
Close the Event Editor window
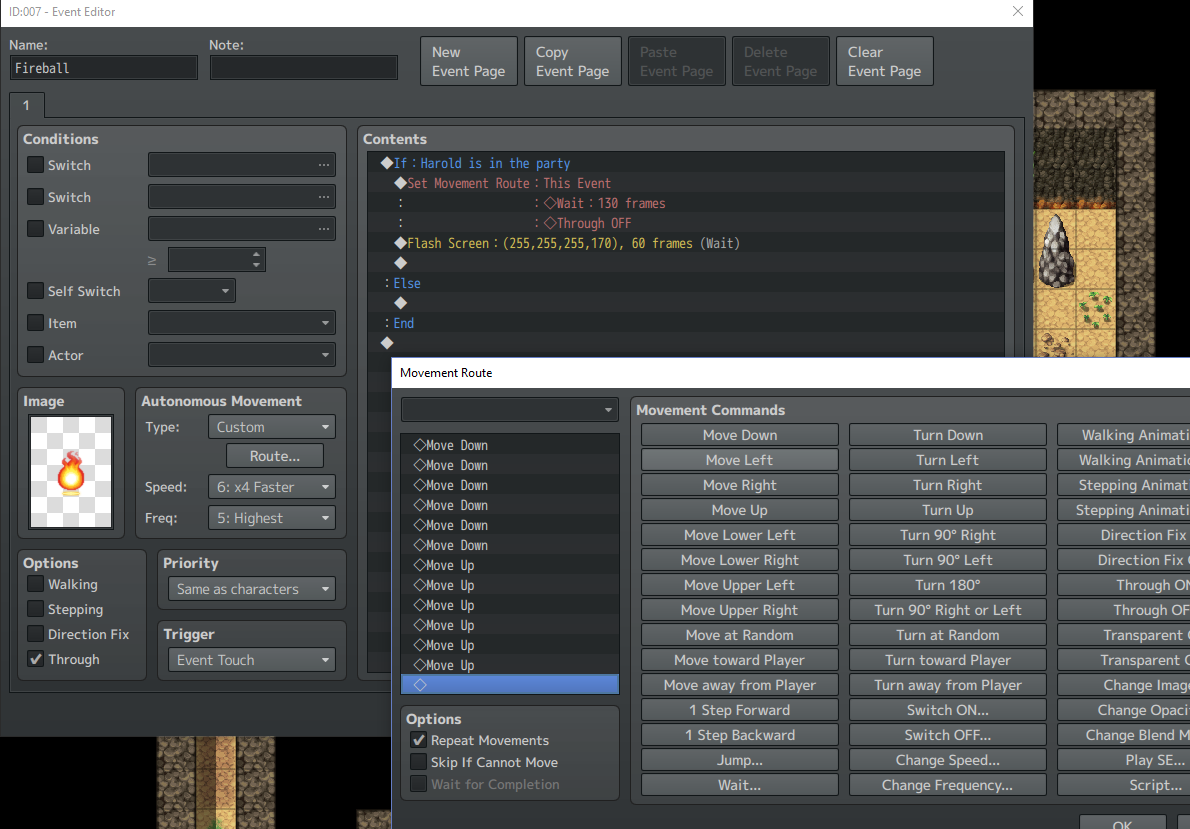(1018, 11)
